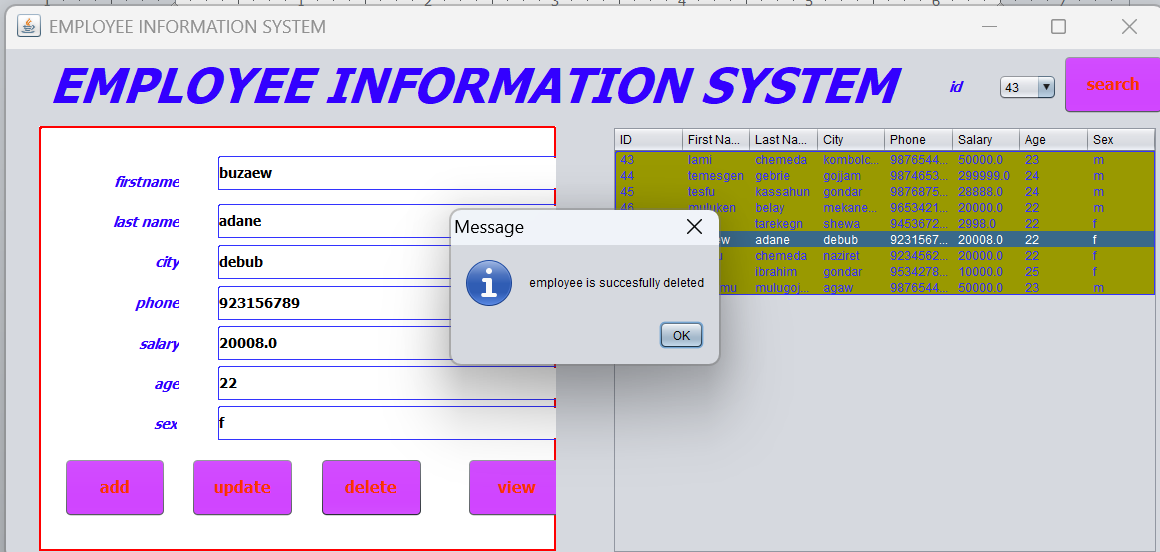Screen dimensions: 1160x552
Task: Click the Java icon in title bar
Action: (29, 27)
